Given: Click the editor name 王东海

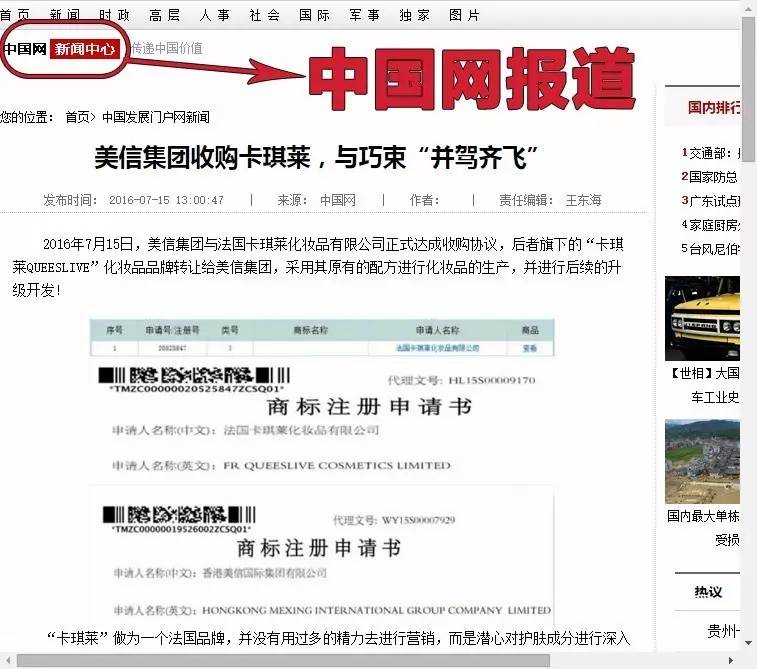Looking at the screenshot, I should pos(584,200).
